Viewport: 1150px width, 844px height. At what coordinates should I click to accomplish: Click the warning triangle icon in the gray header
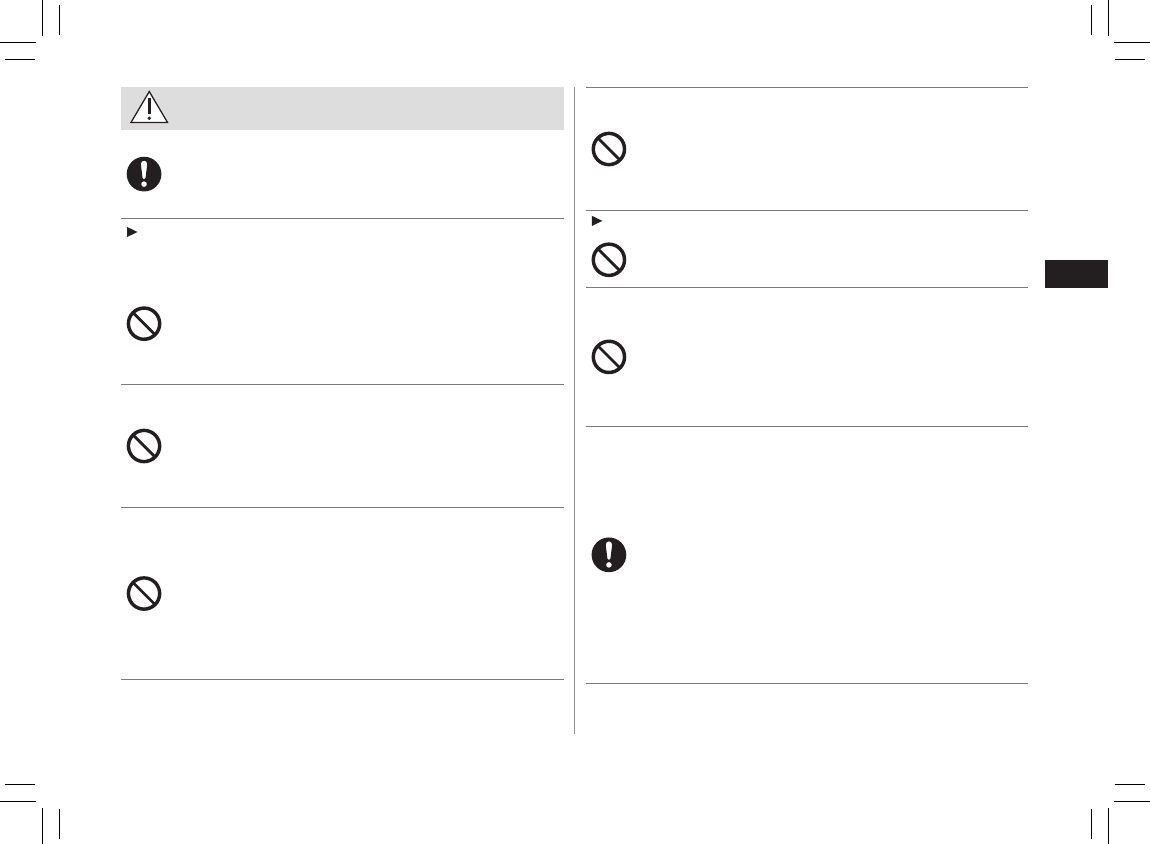pyautogui.click(x=149, y=107)
